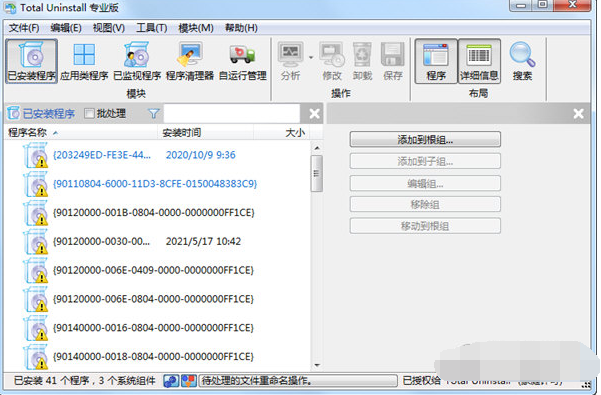Click scroll up arrow of program list

317,148
